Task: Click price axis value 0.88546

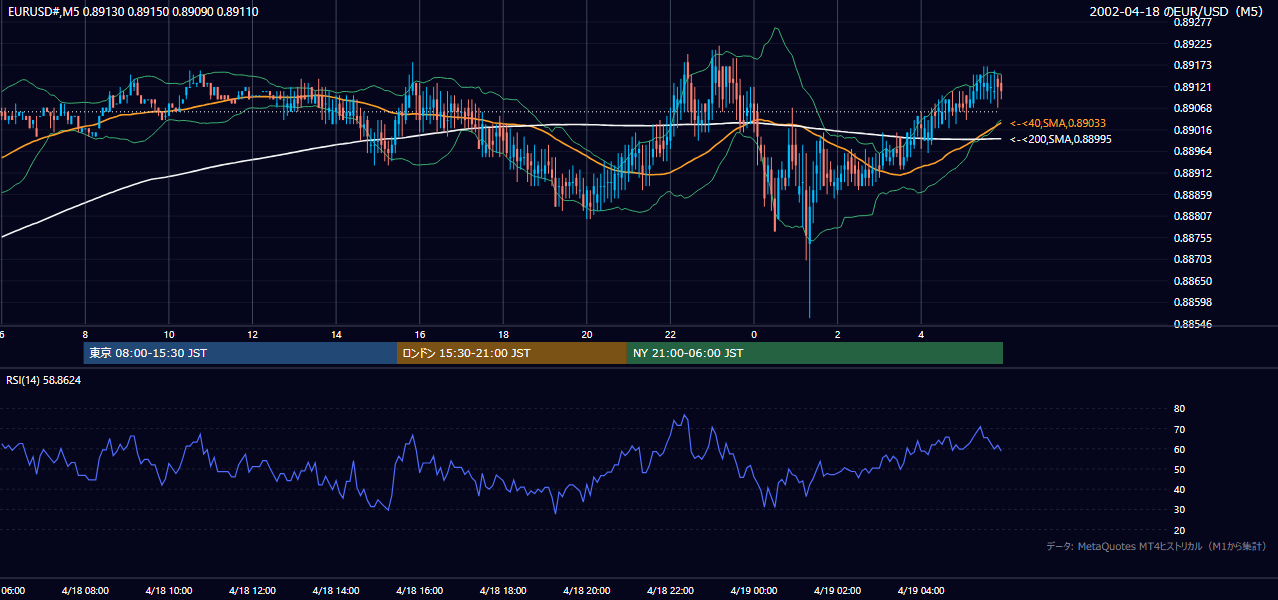Action: (1192, 324)
